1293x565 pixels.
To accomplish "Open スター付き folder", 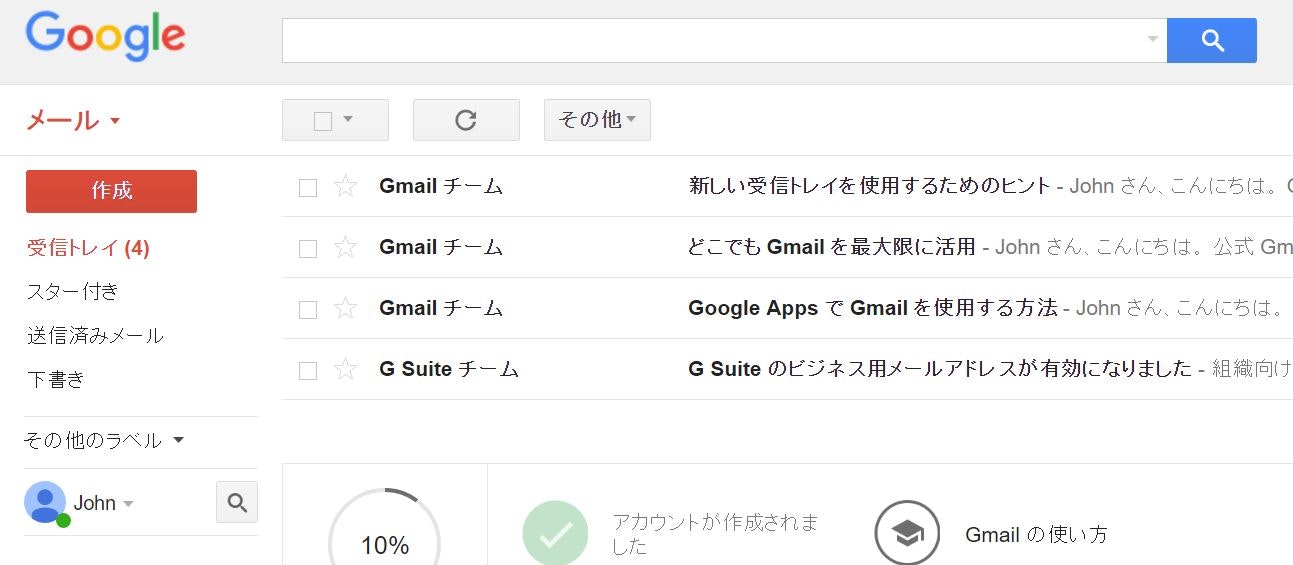I will (73, 292).
